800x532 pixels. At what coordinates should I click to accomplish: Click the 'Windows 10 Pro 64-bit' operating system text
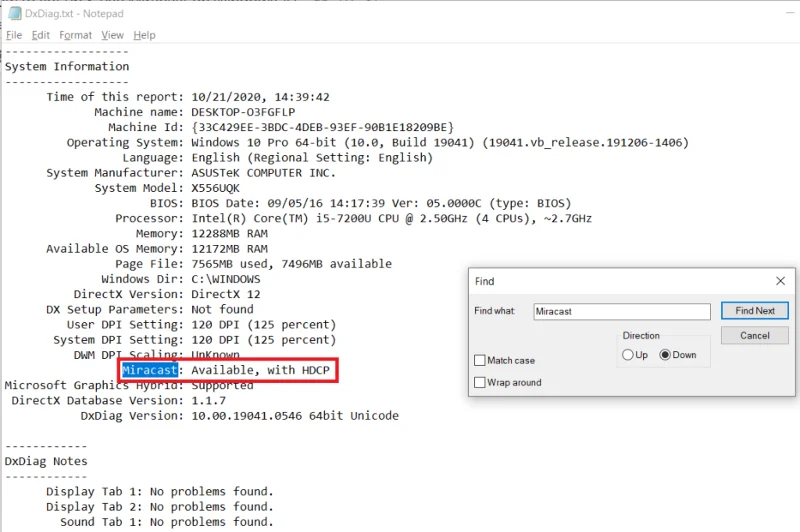[264, 142]
